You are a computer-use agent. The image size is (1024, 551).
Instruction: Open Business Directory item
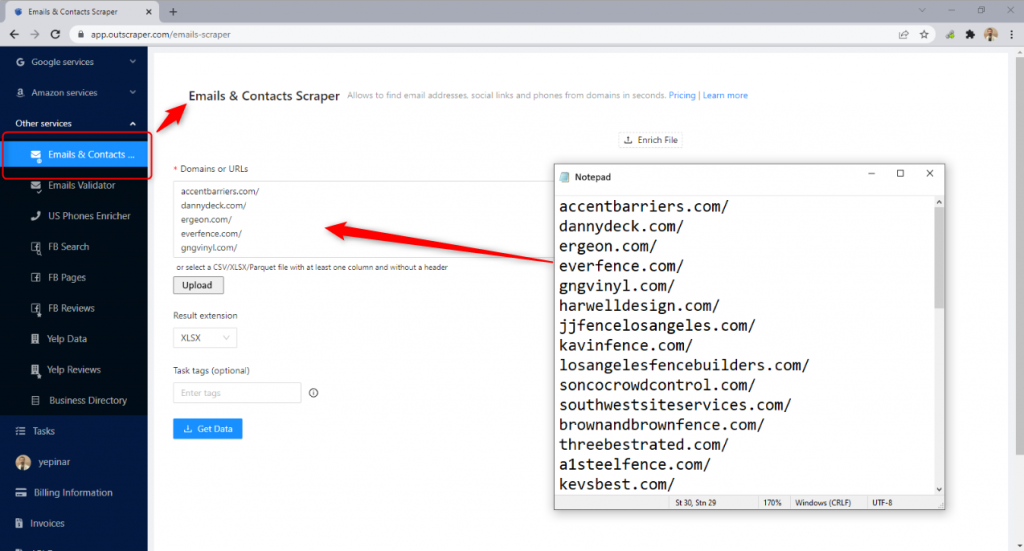87,400
